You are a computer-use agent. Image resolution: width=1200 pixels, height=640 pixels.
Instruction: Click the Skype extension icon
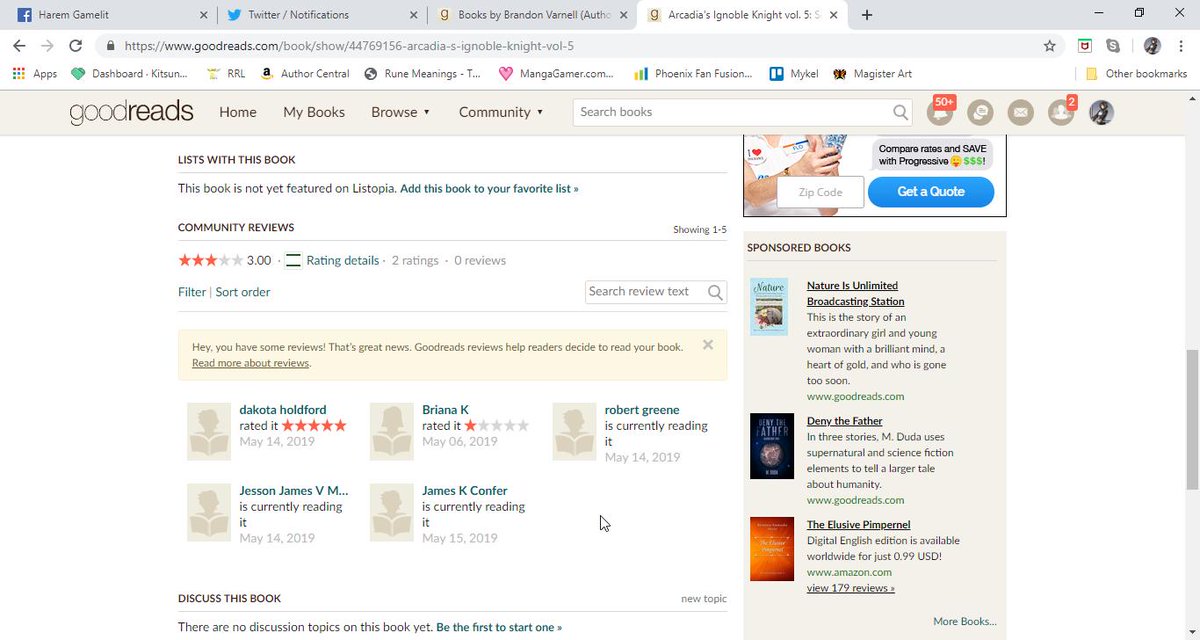pyautogui.click(x=1113, y=45)
